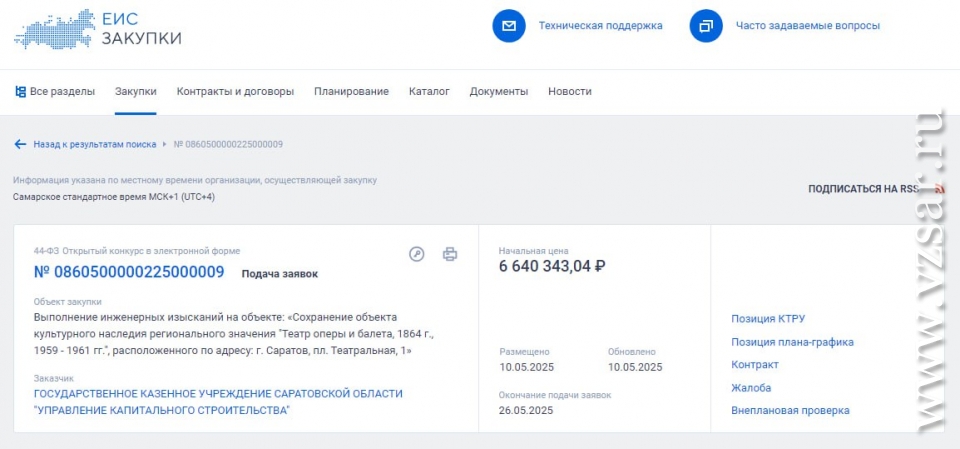This screenshot has height=449, width=960.
Task: Click Самарское стандартное время text
Action: pos(114,197)
